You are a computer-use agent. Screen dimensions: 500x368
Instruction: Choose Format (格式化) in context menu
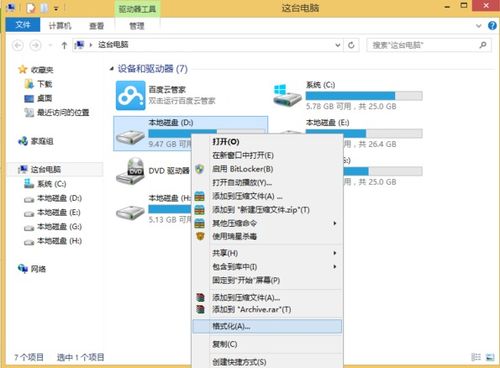[268, 326]
